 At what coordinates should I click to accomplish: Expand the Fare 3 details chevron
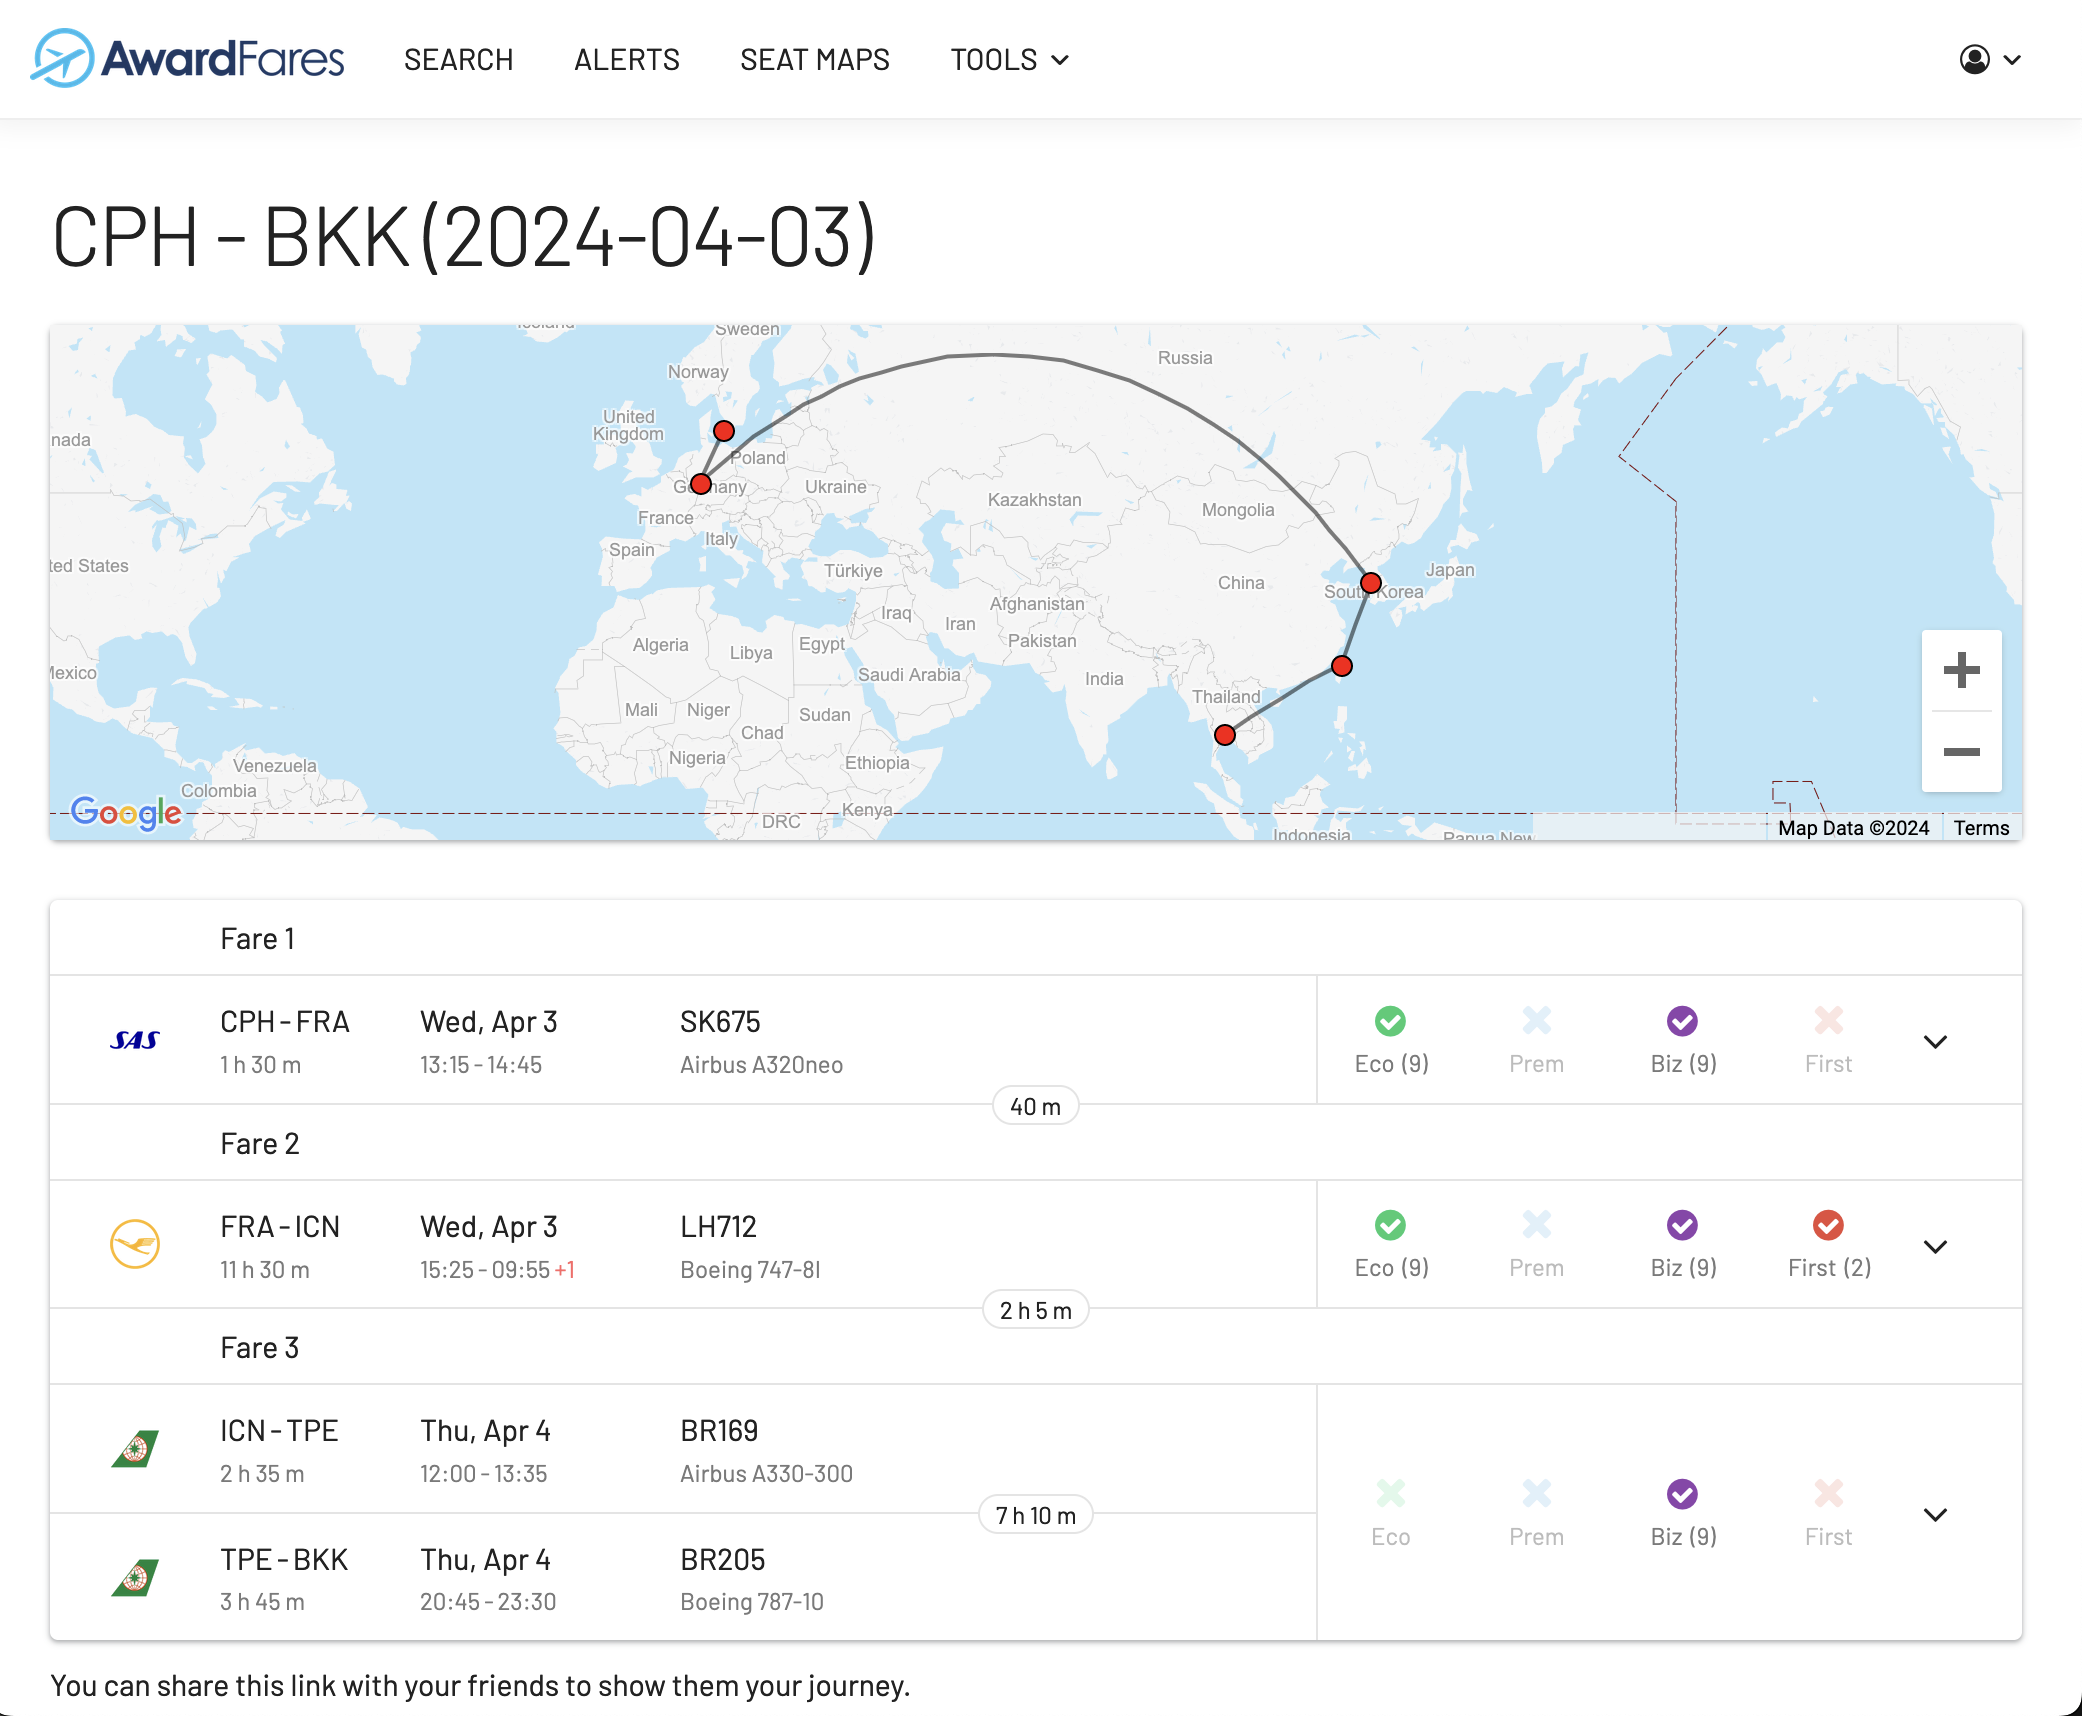pos(1936,1515)
